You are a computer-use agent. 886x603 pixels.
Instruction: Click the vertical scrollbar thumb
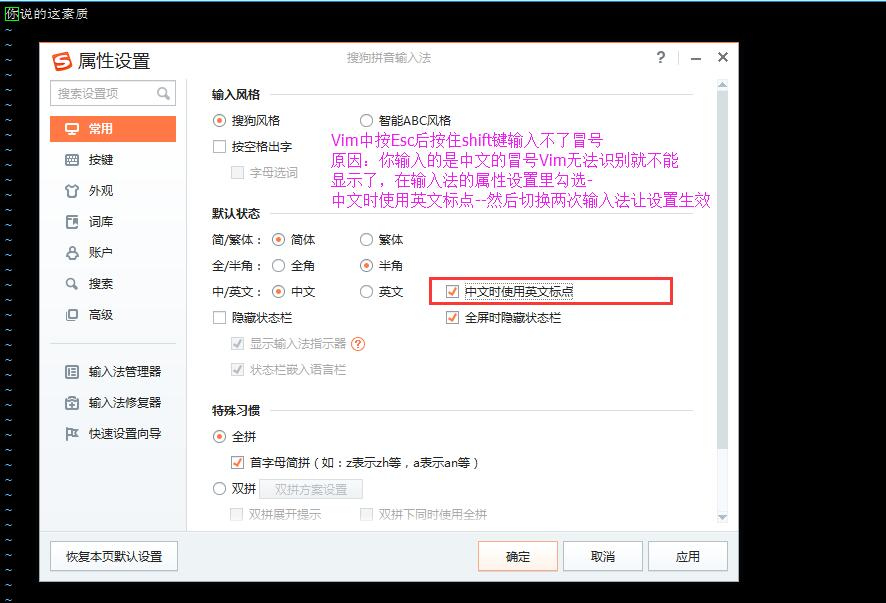(722, 270)
